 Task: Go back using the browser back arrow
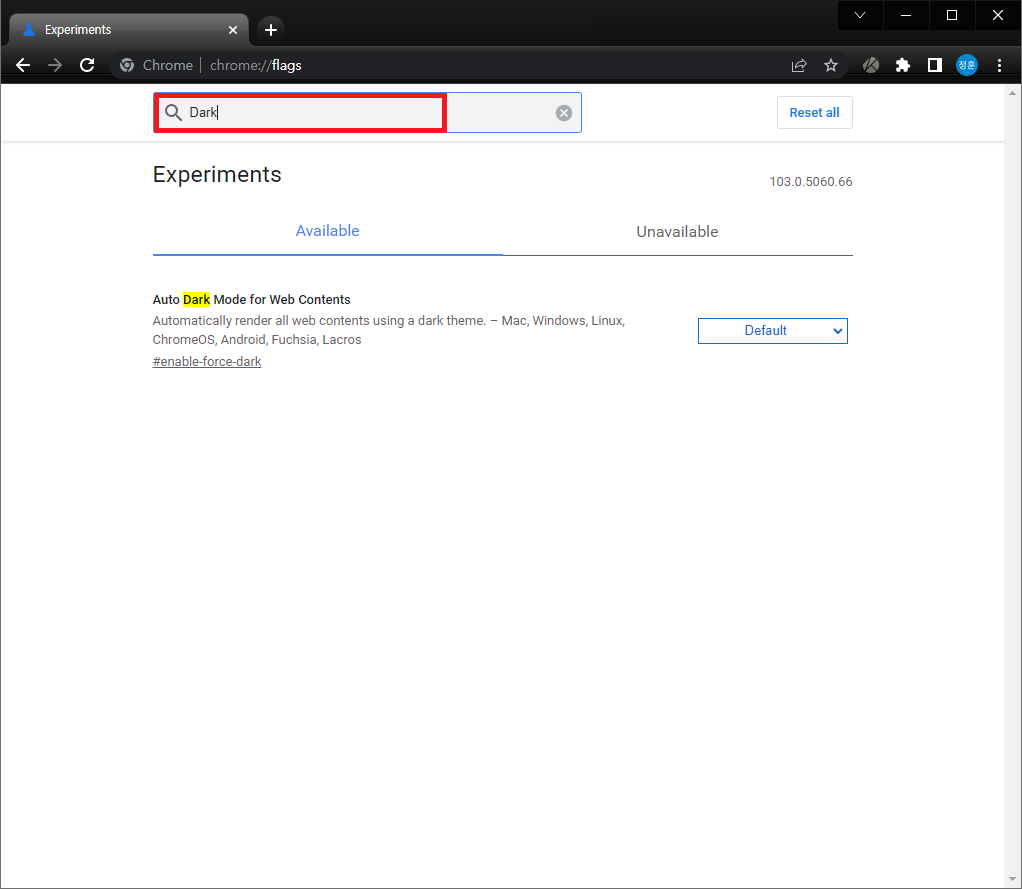[23, 65]
